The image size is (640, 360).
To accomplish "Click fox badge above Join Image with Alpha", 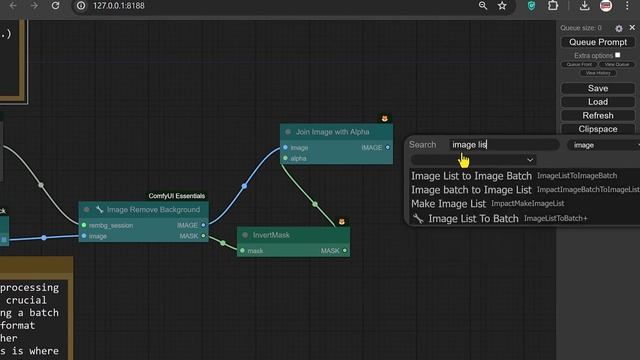I will click(x=384, y=118).
